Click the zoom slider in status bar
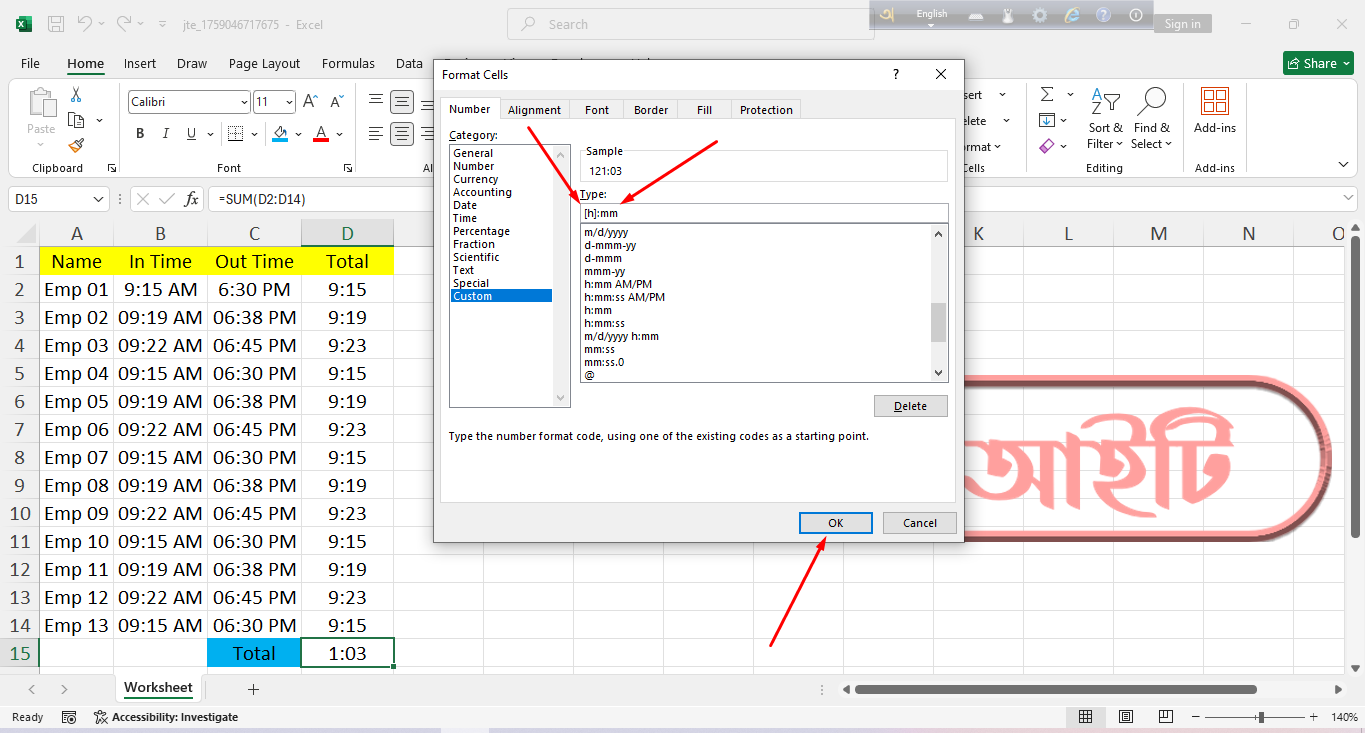The width and height of the screenshot is (1365, 733). coord(1261,717)
